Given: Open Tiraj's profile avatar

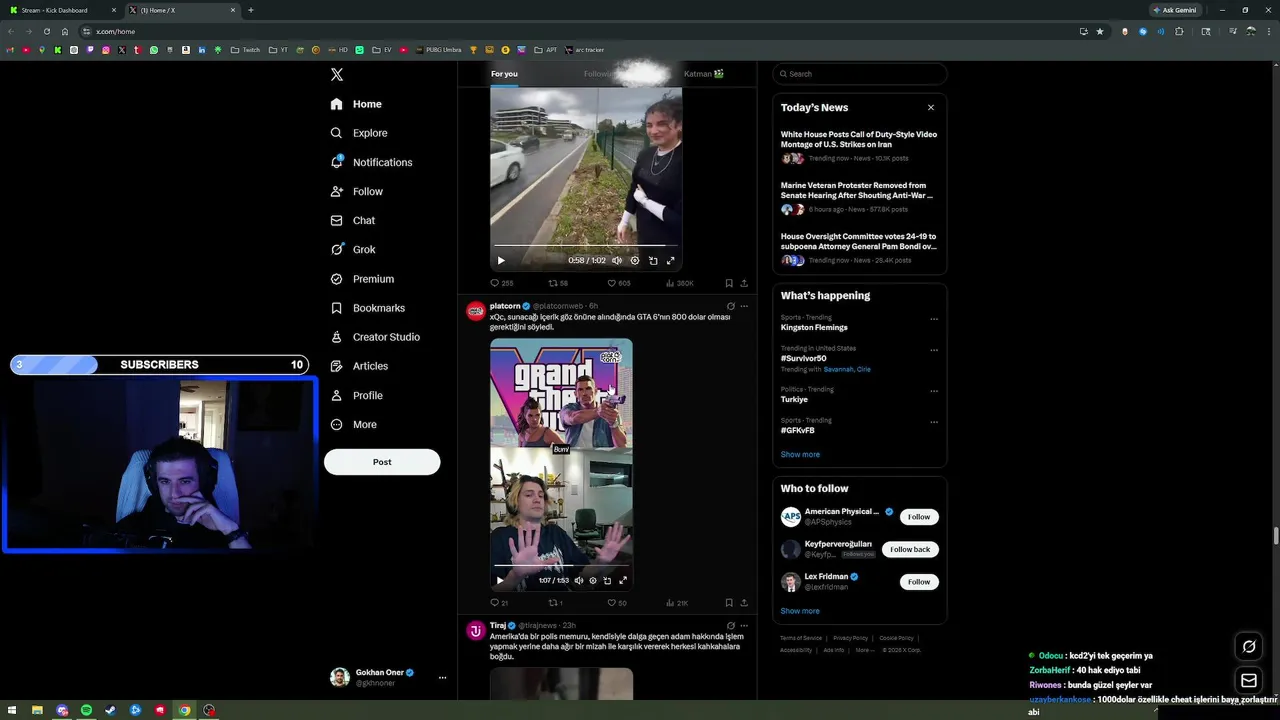Looking at the screenshot, I should point(476,630).
